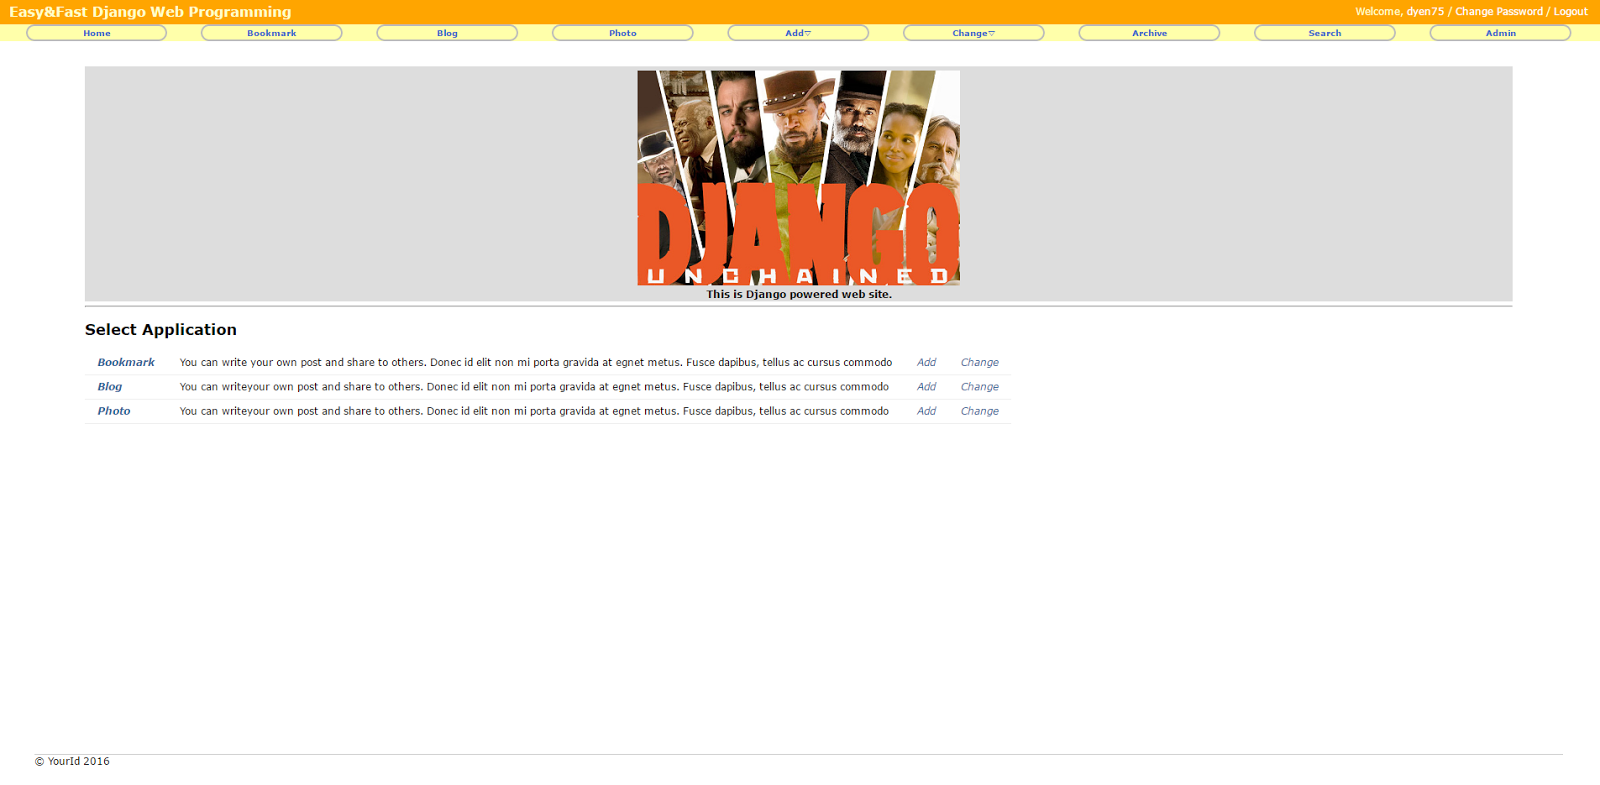
Task: Click Change in the Photo row
Action: point(980,411)
